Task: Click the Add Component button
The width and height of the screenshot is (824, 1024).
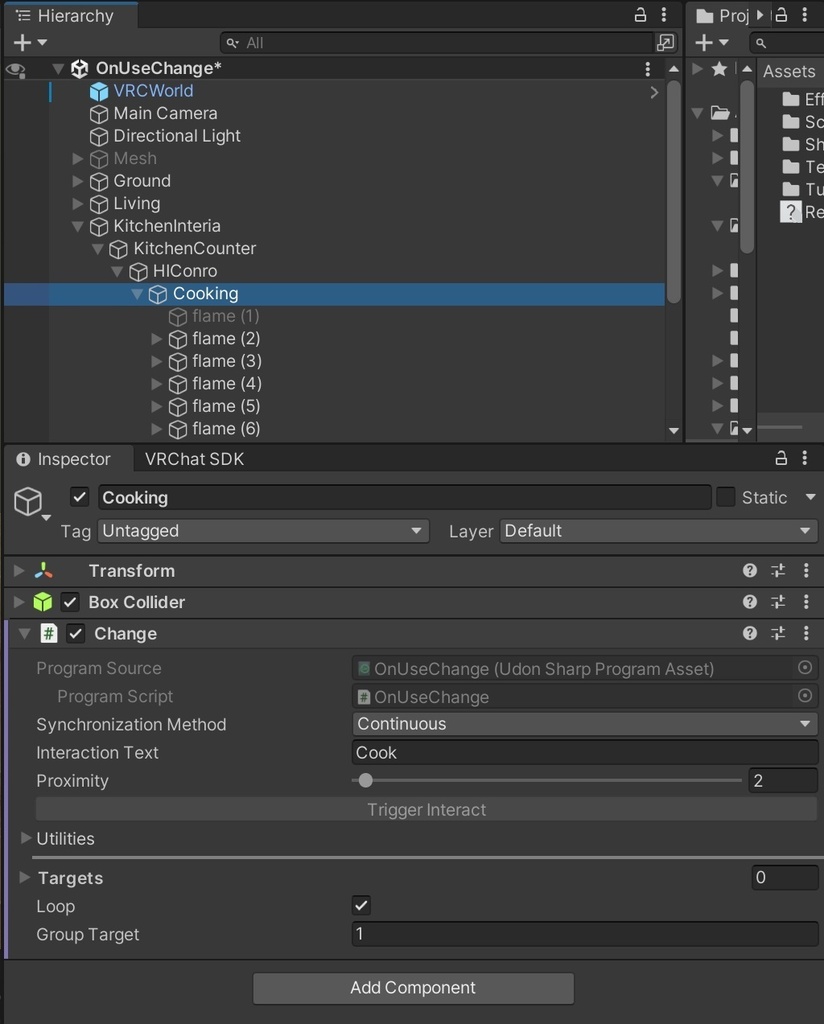Action: pyautogui.click(x=413, y=988)
